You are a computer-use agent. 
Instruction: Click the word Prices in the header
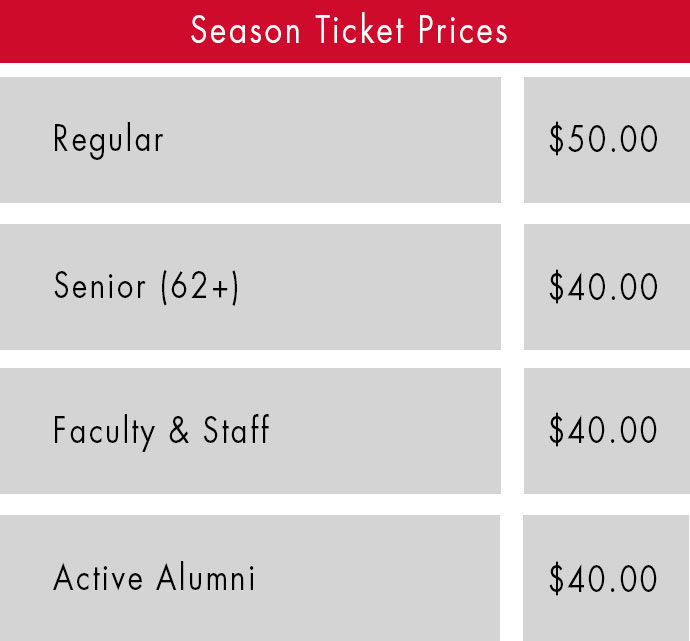(x=463, y=30)
